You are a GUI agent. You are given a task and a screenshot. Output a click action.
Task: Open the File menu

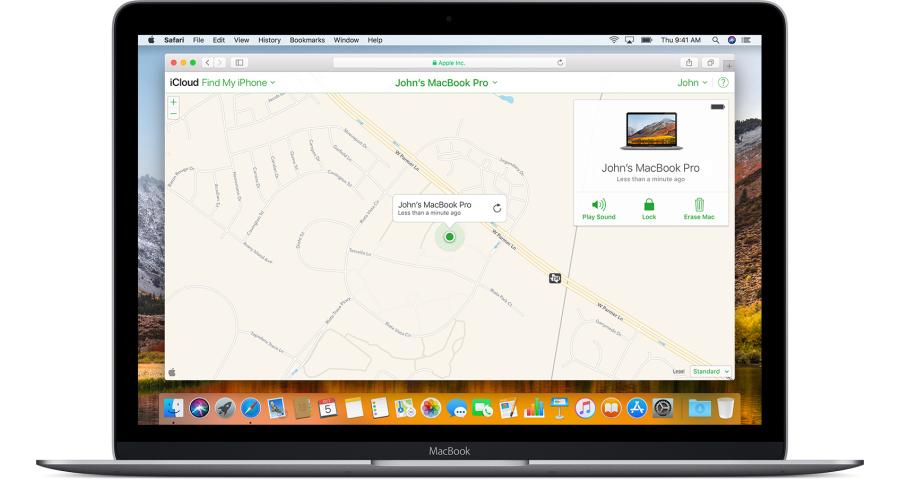(x=198, y=40)
